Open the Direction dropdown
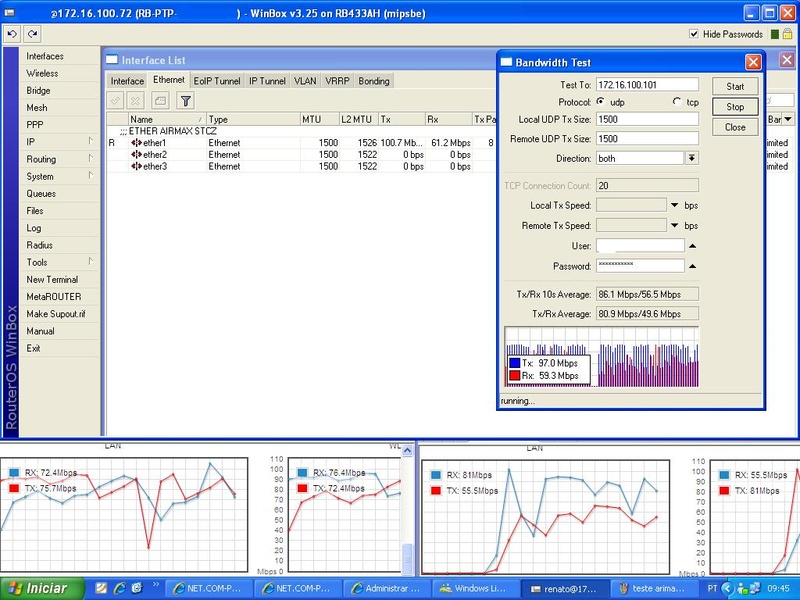 (x=691, y=158)
